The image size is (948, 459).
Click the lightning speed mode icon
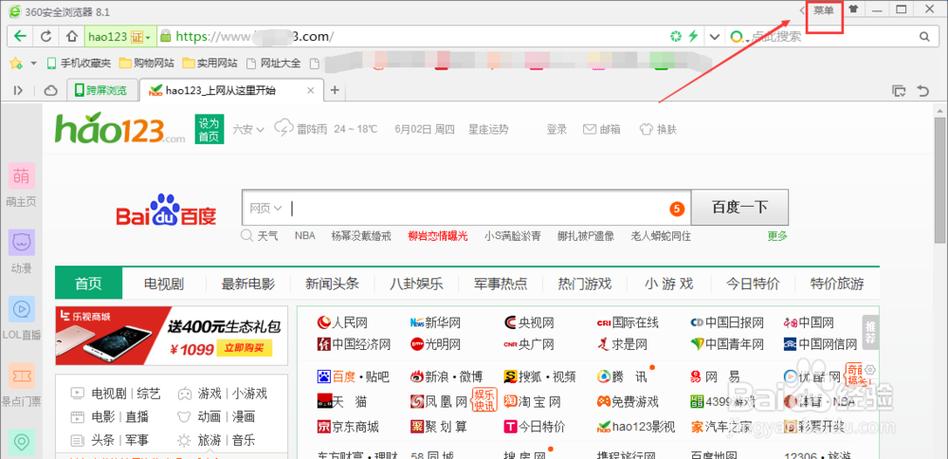click(x=693, y=36)
